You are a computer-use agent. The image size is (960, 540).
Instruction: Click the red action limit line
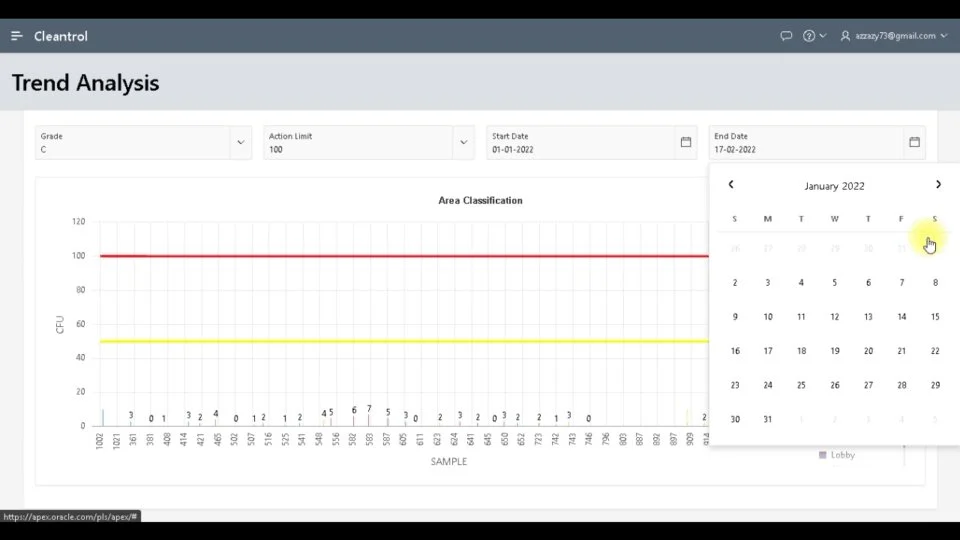point(400,256)
